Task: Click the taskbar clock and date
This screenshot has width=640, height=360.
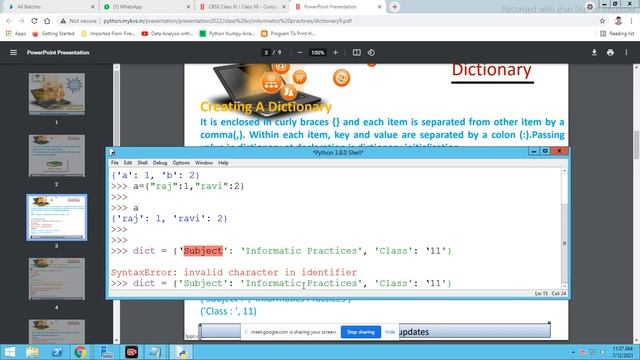Action: (x=622, y=352)
